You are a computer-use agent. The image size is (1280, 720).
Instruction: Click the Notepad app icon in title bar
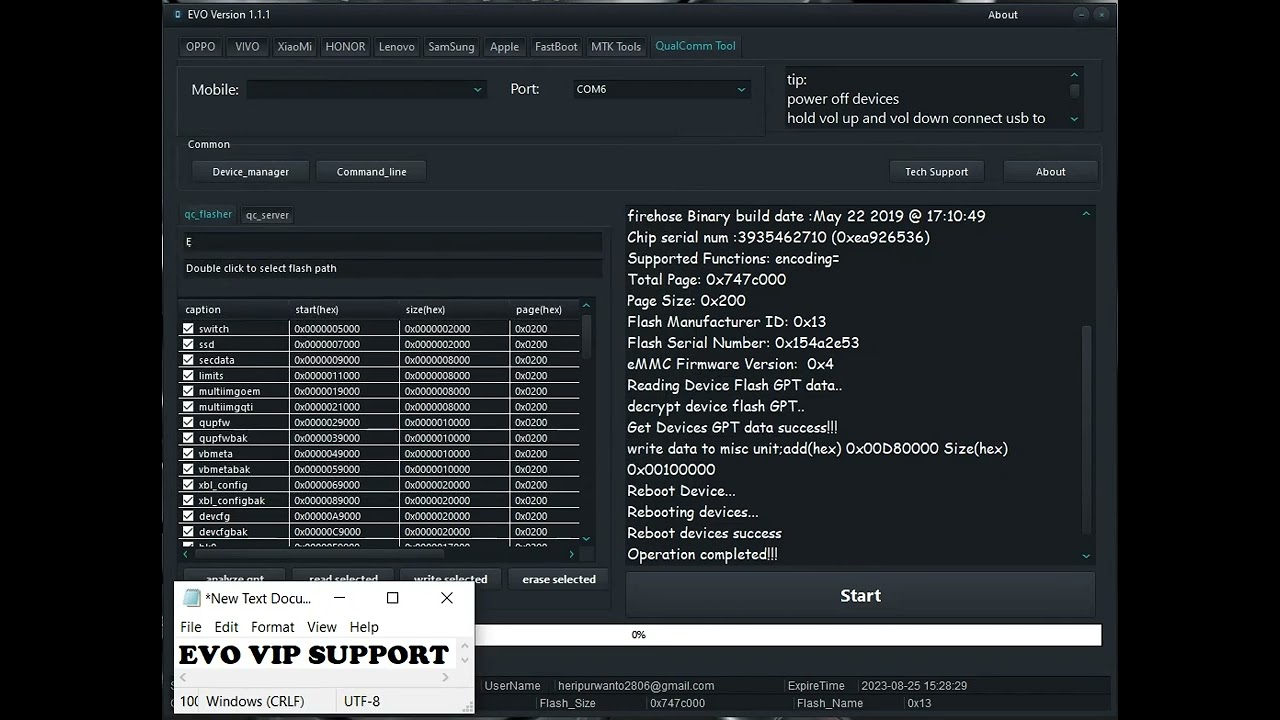(x=192, y=598)
